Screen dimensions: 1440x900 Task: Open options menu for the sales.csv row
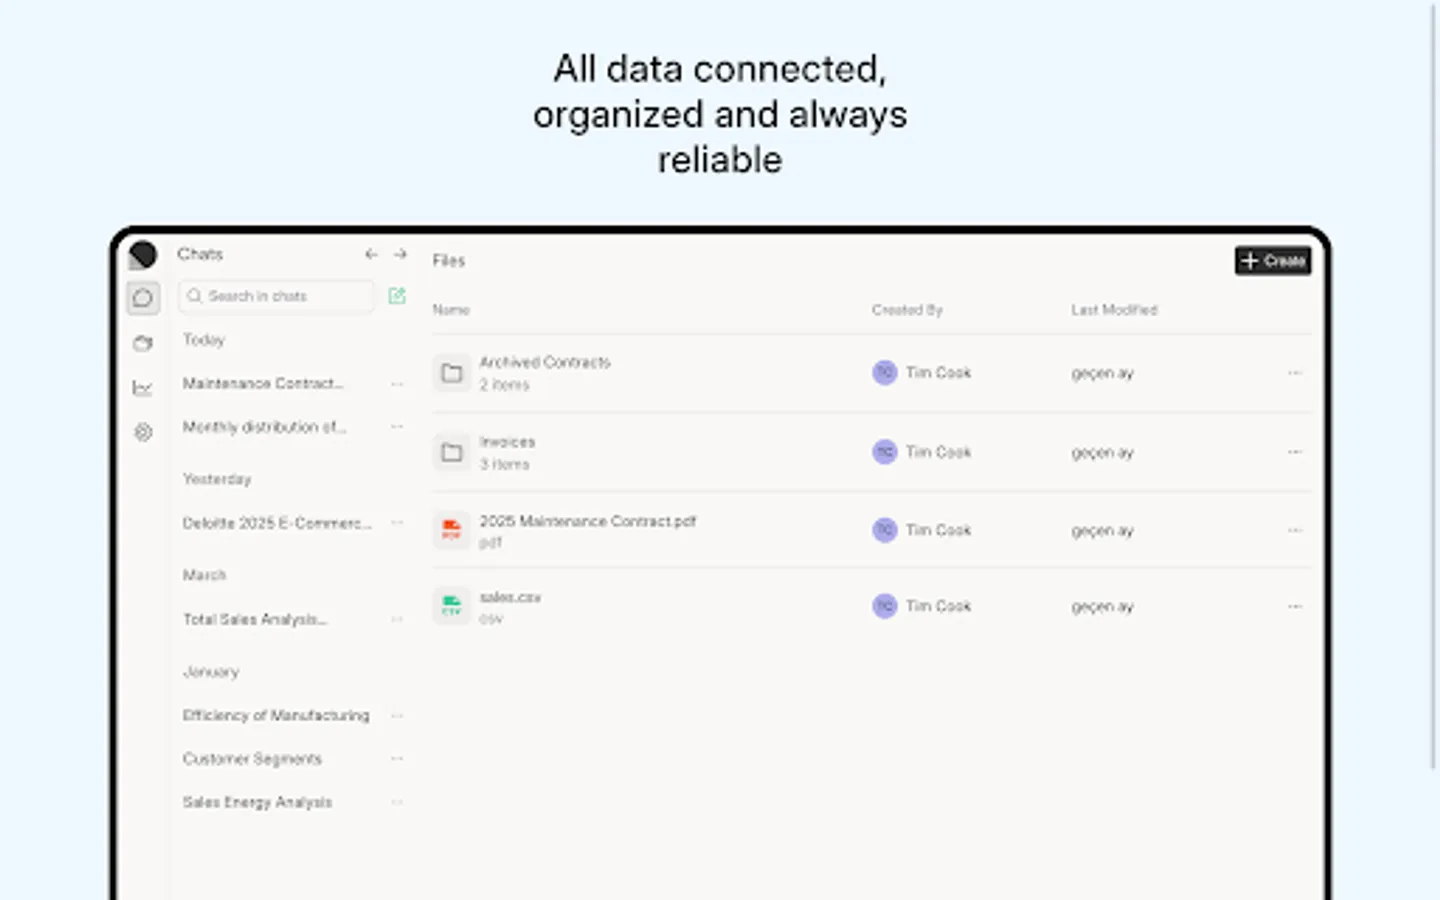(x=1294, y=605)
